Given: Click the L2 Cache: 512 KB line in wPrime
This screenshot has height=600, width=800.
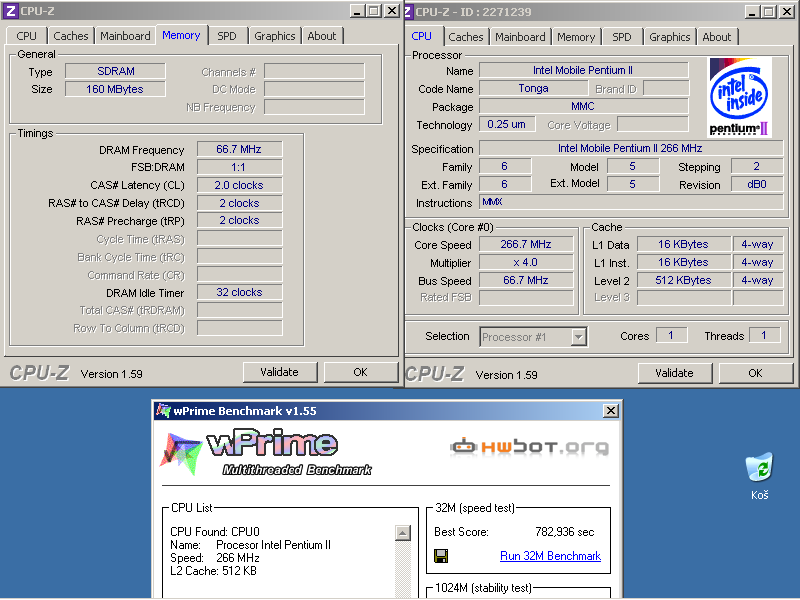Looking at the screenshot, I should [213, 571].
